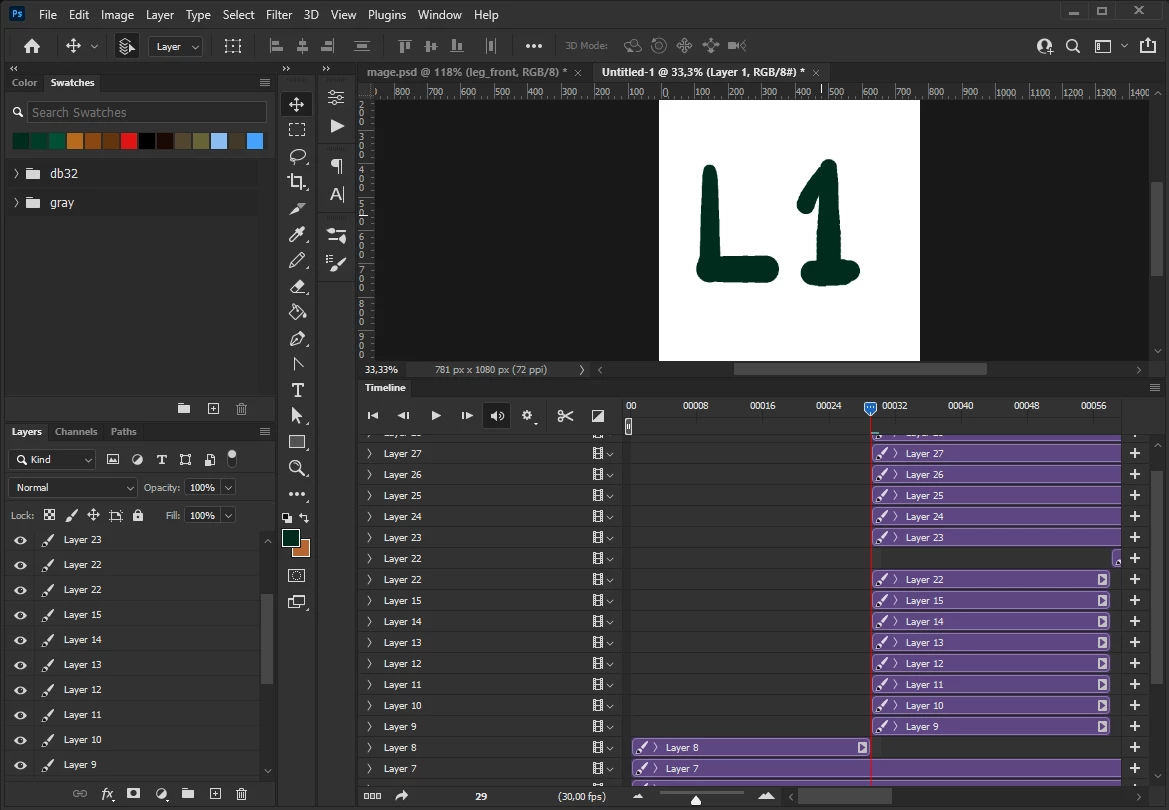
Task: Open the Opacity dropdown arrow
Action: (x=229, y=487)
